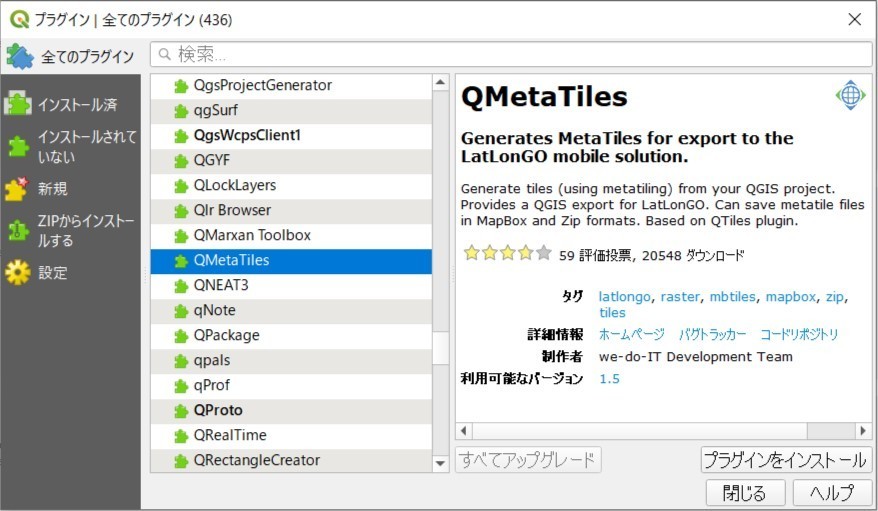Image resolution: width=878 pixels, height=511 pixels.
Task: Click details pane scroll left arrow
Action: pyautogui.click(x=464, y=430)
